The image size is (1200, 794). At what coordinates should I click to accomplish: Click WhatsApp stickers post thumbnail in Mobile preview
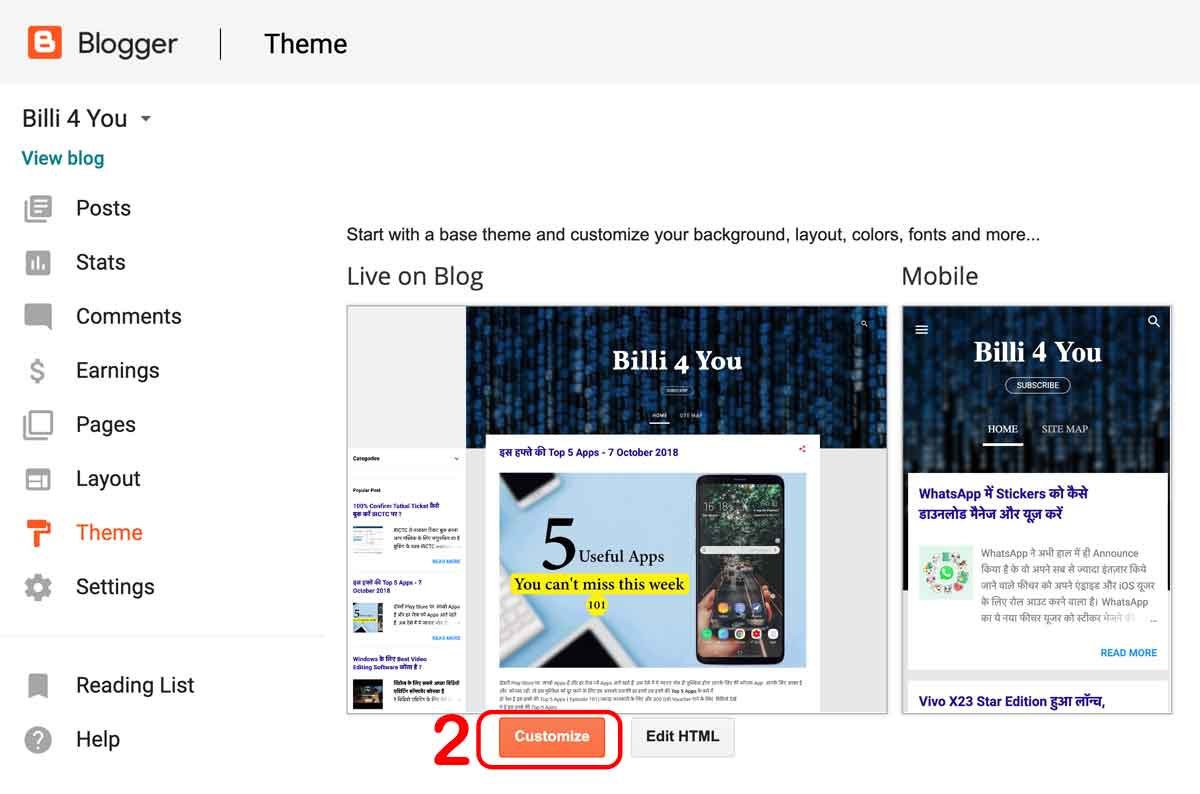click(x=945, y=573)
